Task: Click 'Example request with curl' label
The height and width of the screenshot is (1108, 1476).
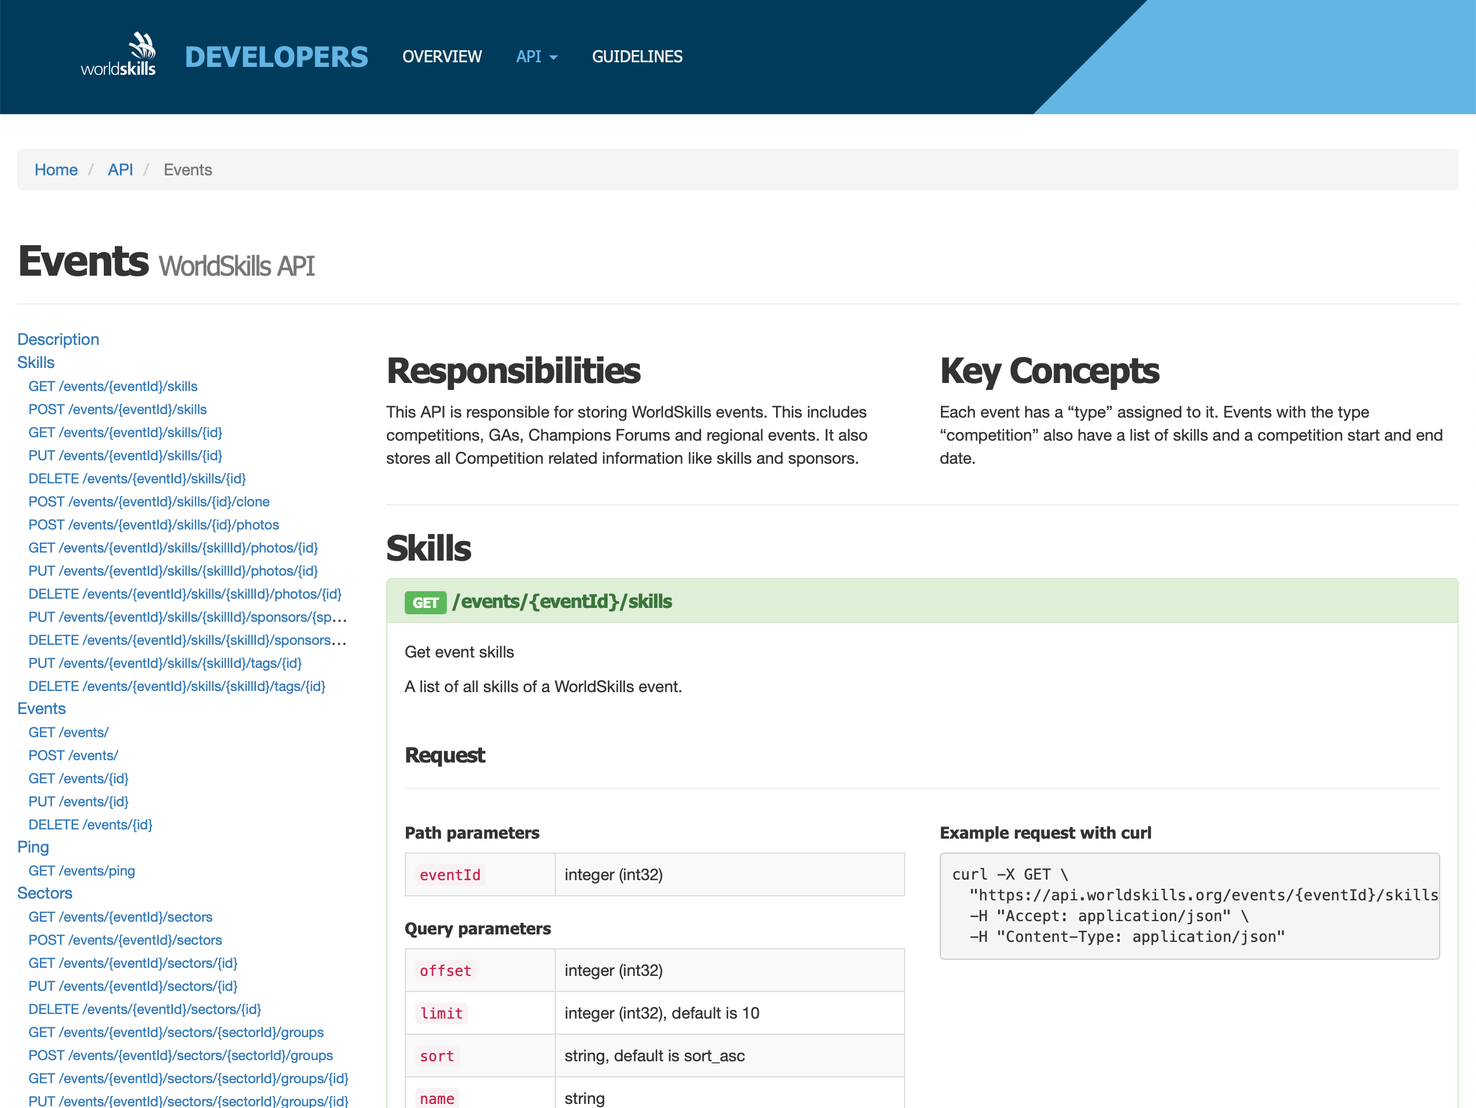Action: tap(1045, 833)
